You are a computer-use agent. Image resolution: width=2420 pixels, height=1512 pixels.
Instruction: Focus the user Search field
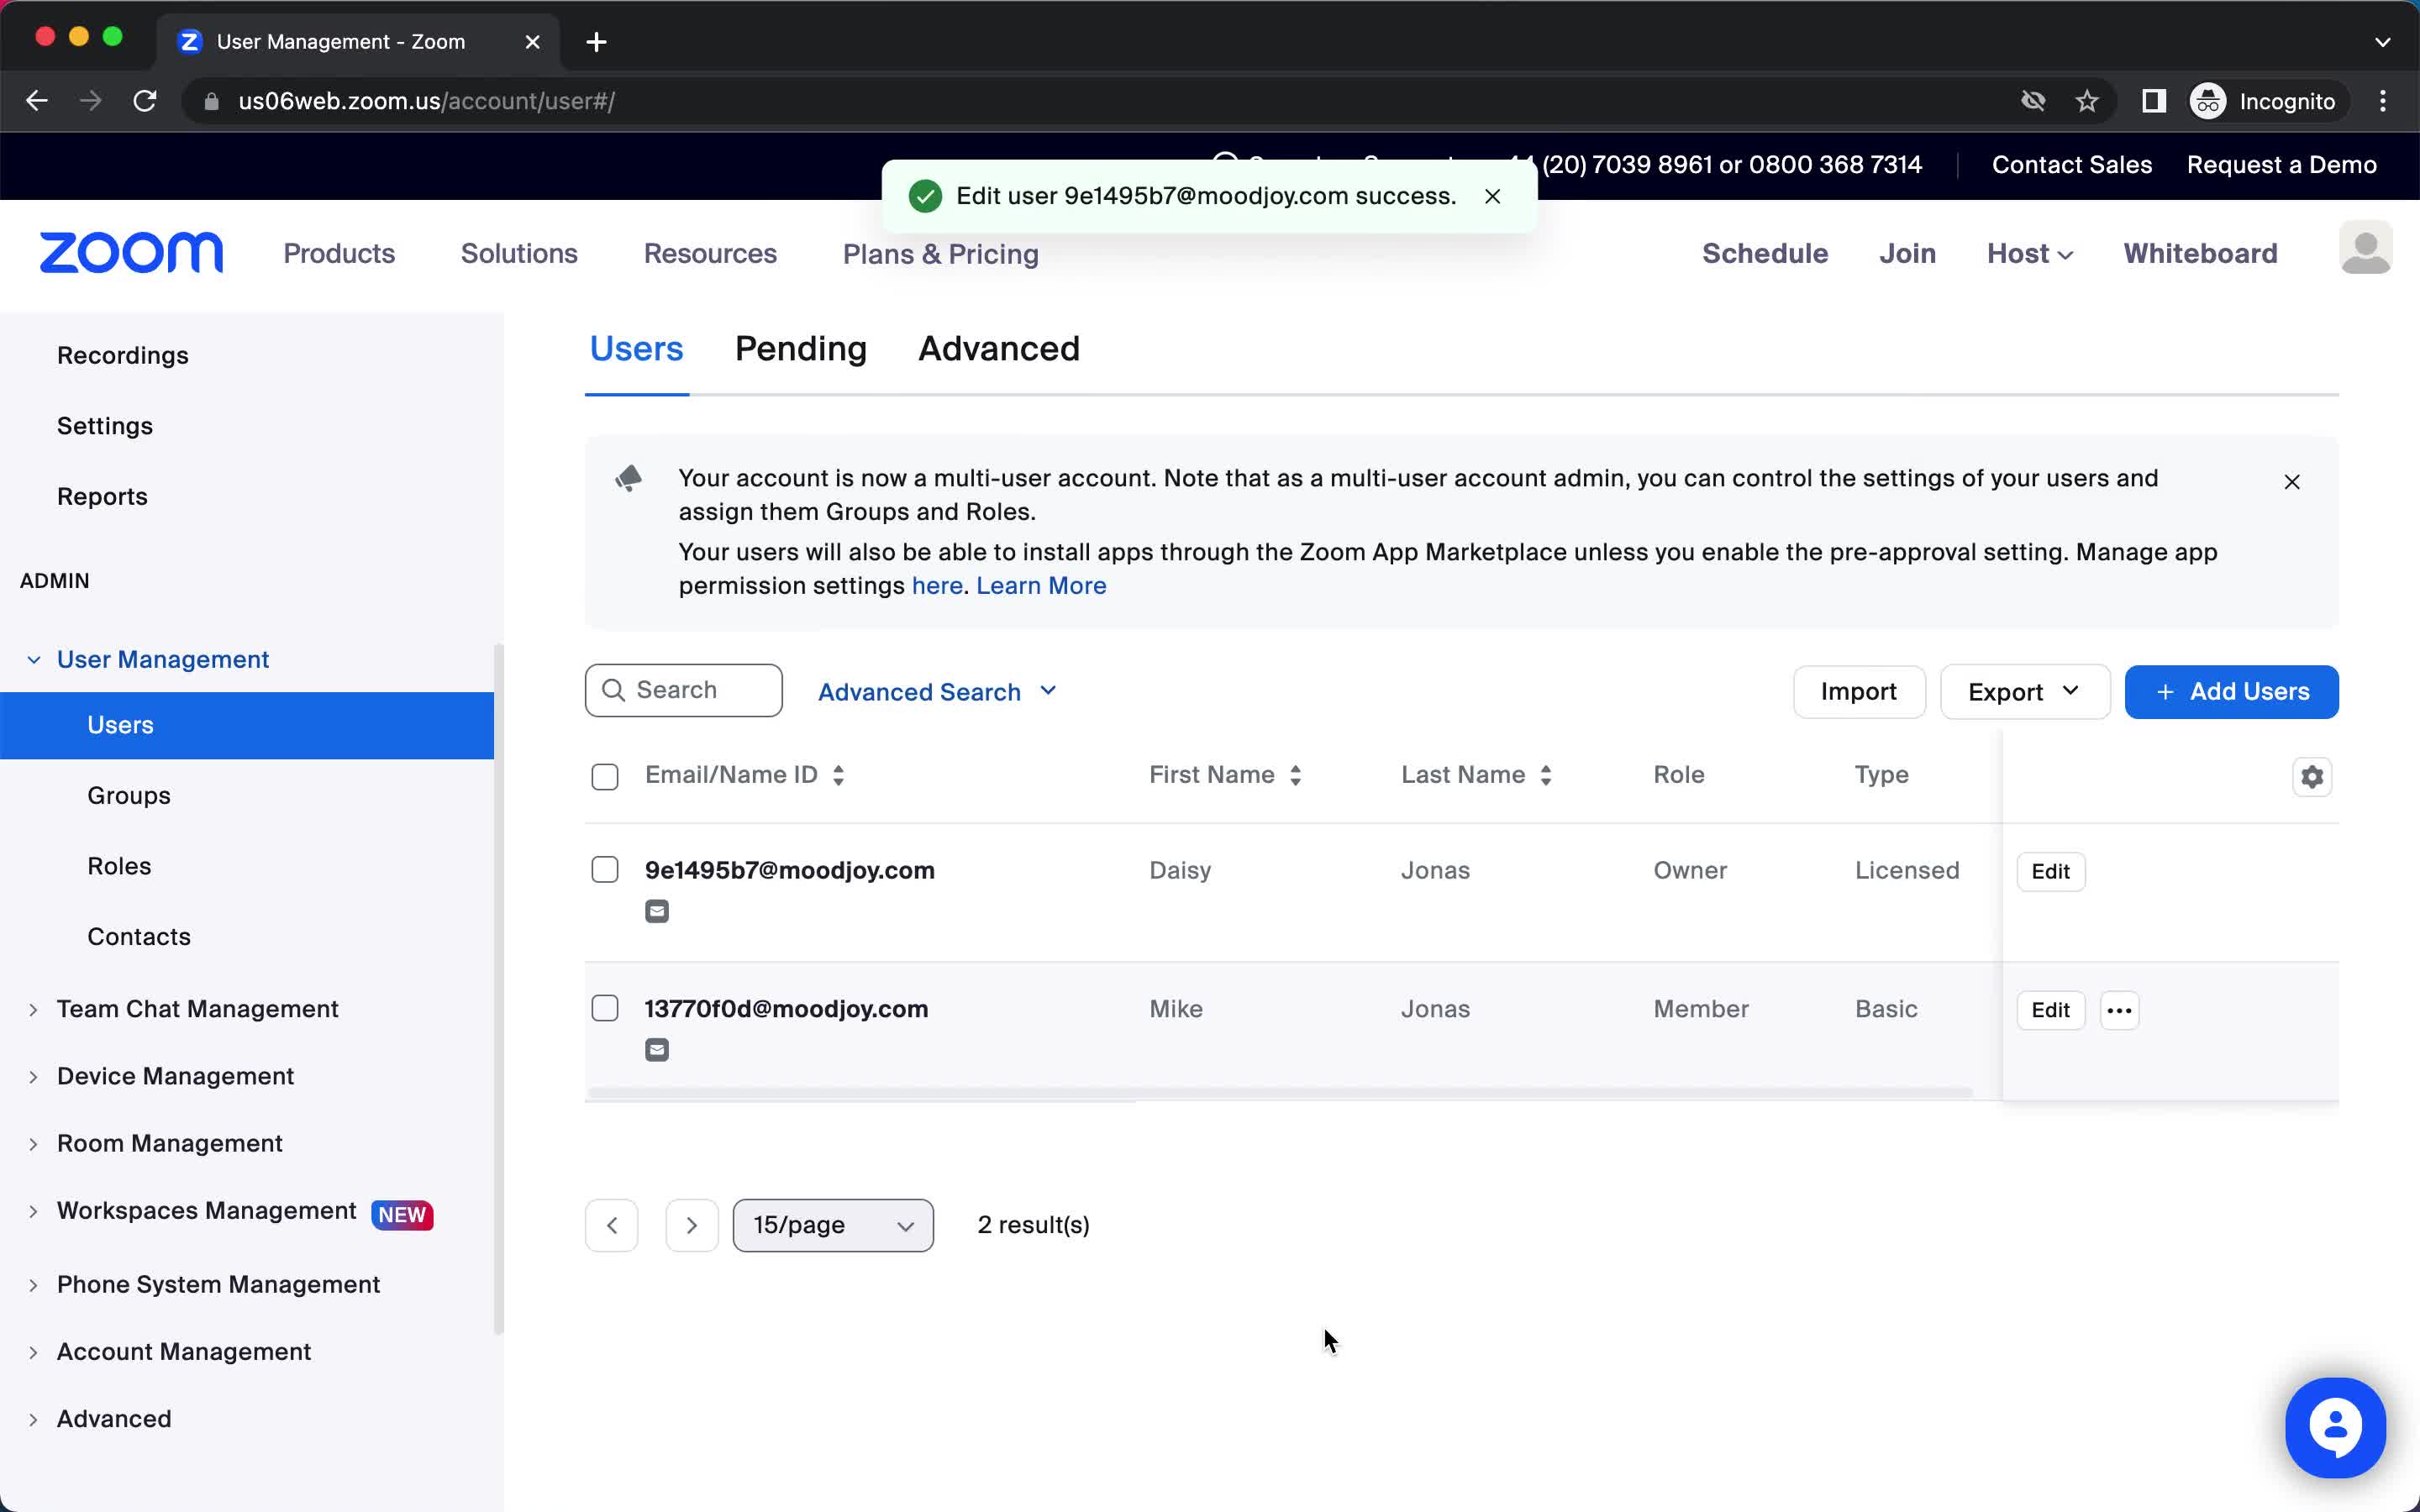pos(684,691)
